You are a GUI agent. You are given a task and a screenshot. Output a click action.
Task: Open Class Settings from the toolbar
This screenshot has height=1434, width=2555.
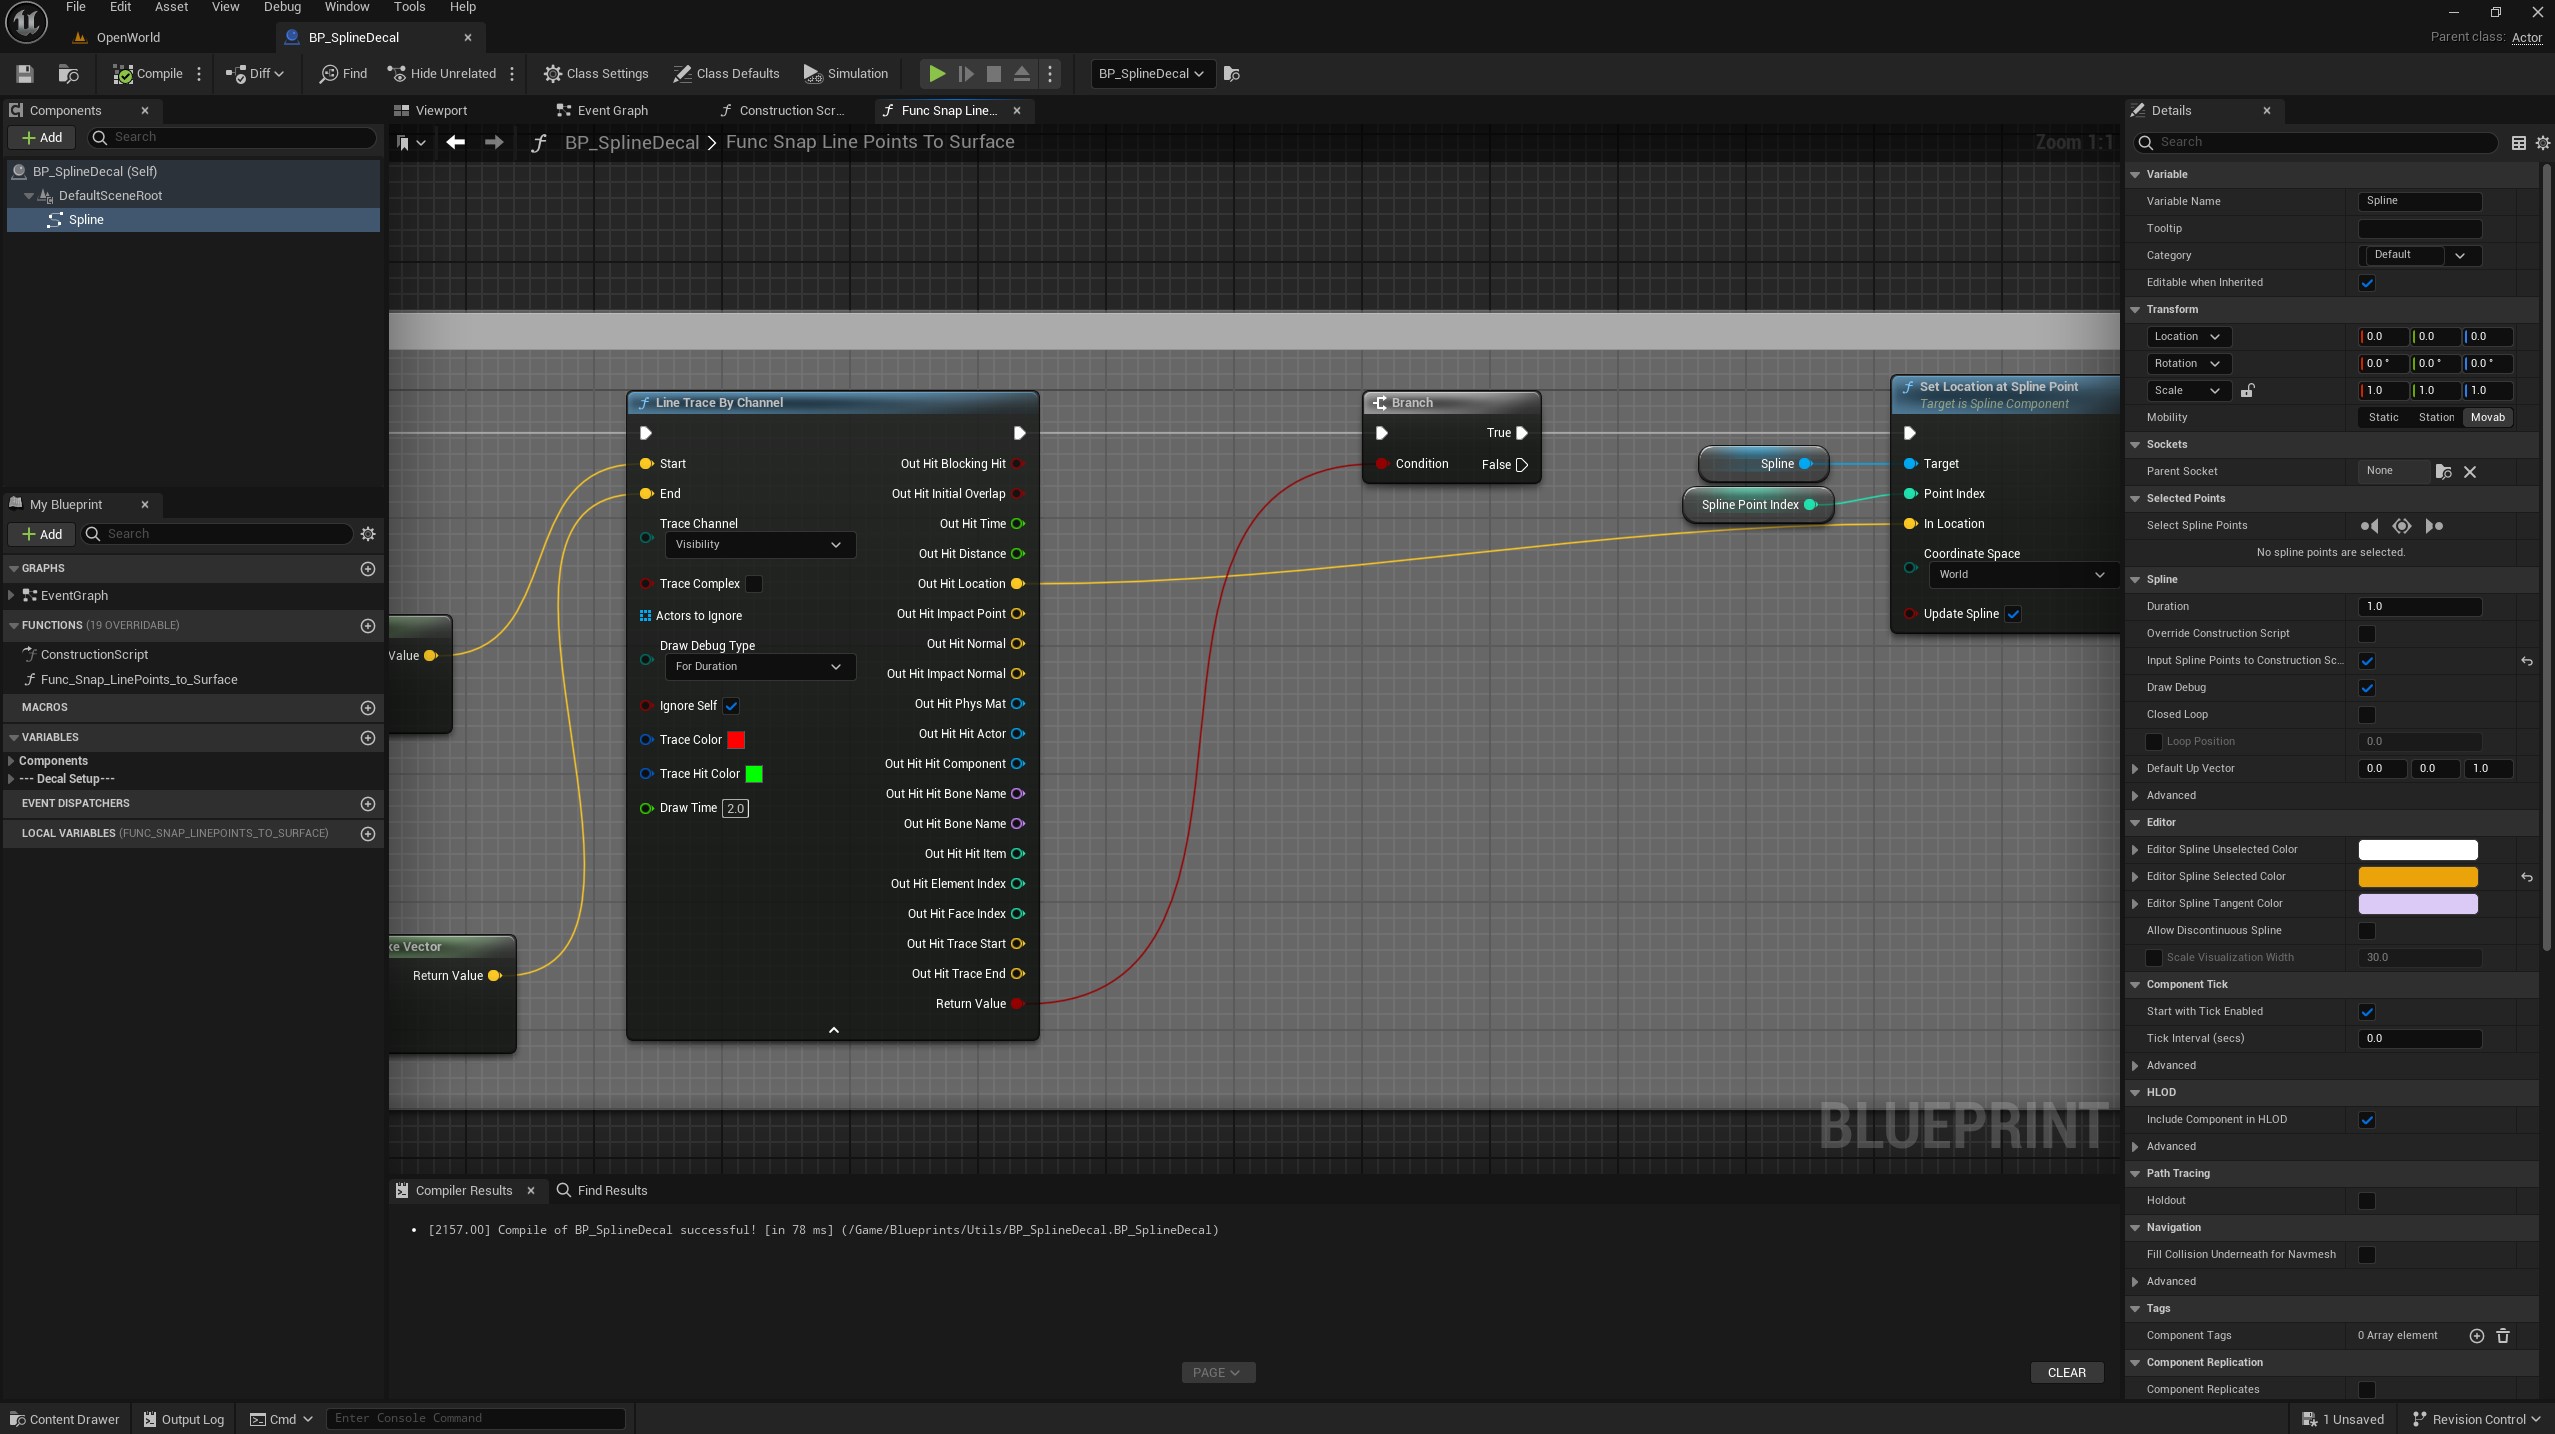pos(596,73)
